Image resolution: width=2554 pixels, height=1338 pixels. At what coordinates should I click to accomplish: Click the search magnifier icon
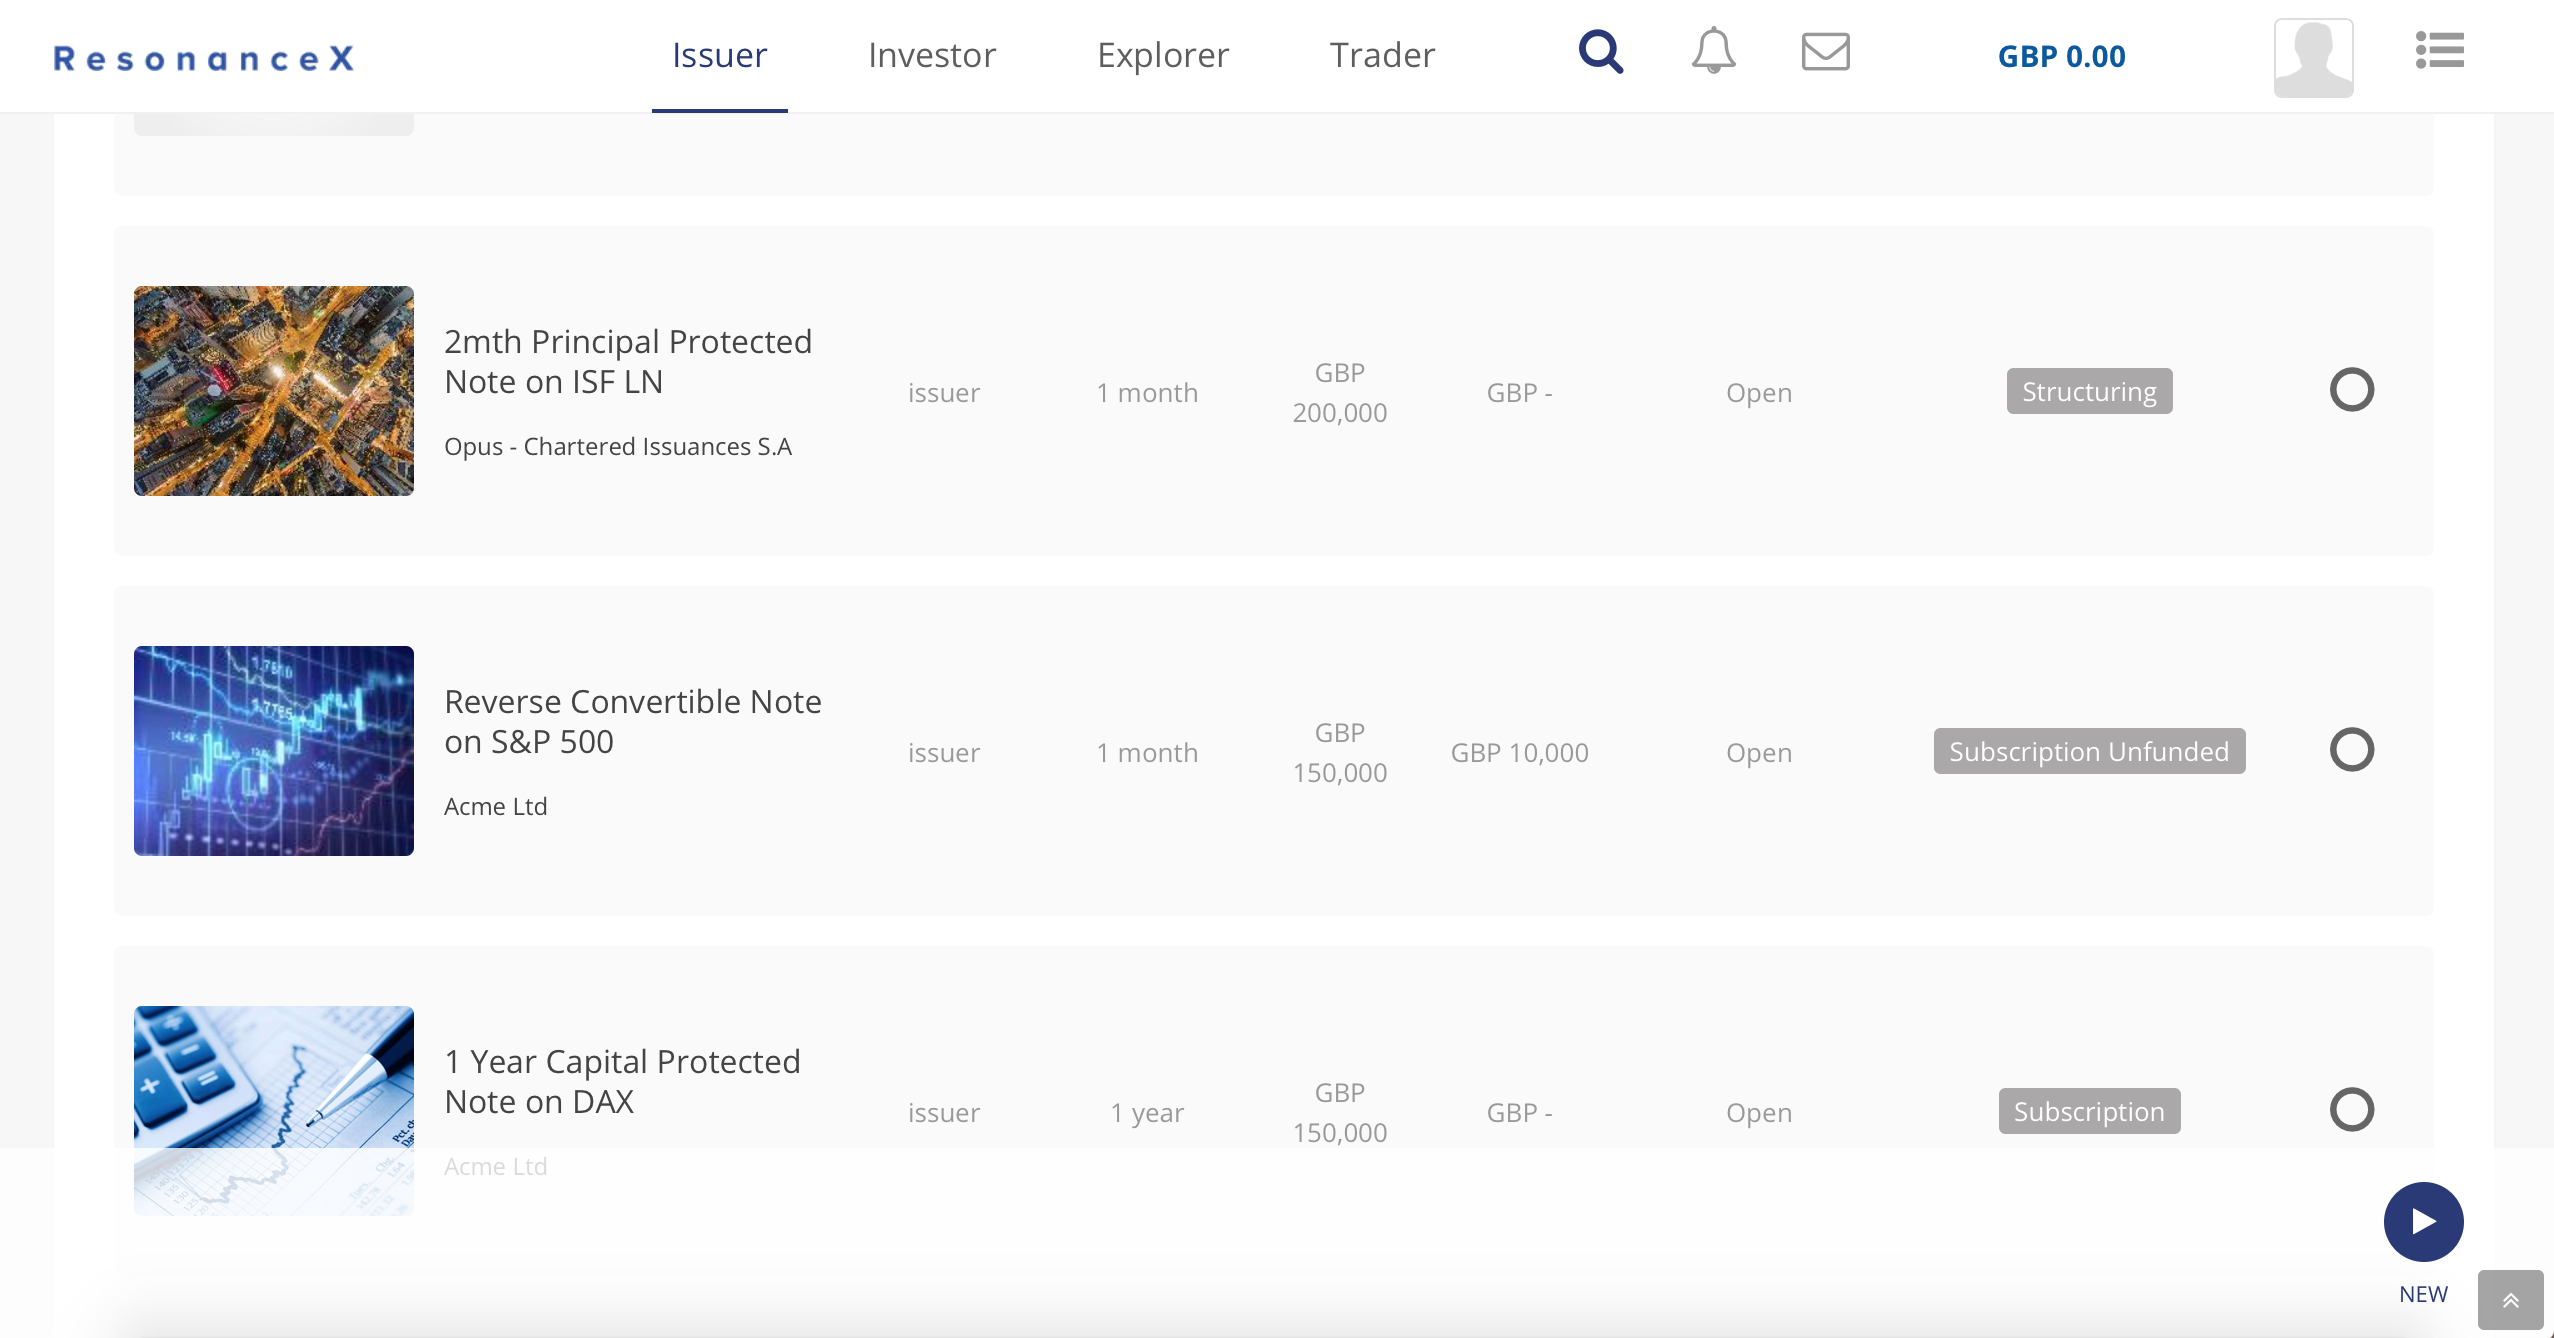[1600, 52]
